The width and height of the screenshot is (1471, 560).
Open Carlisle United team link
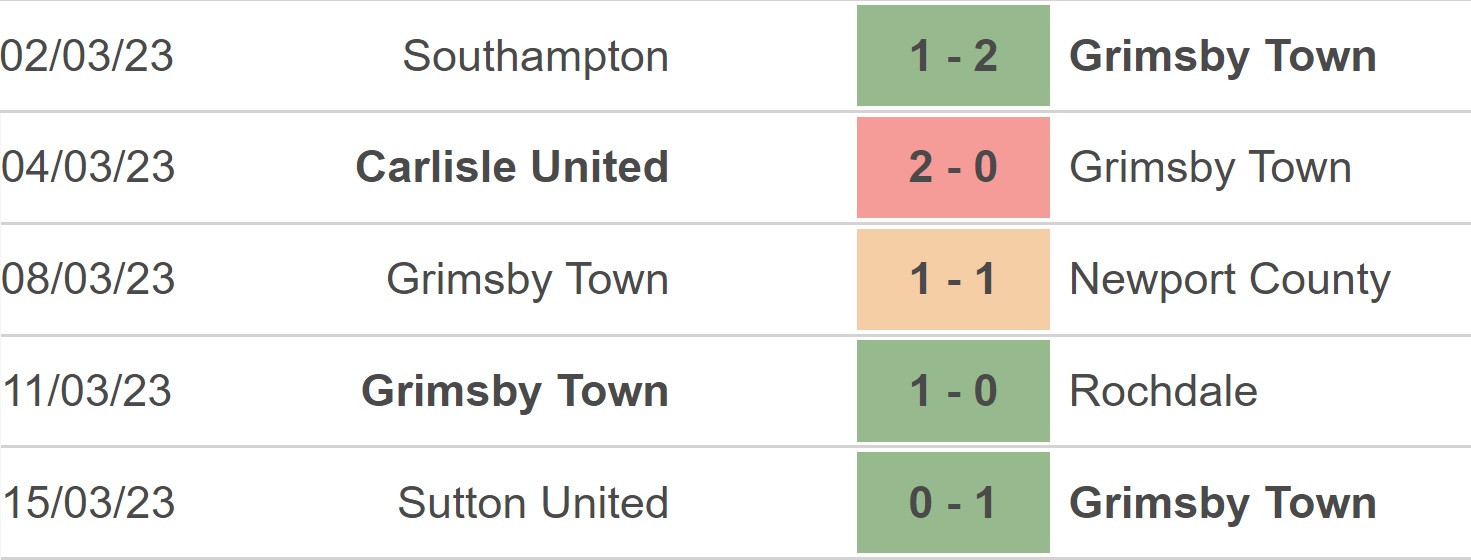tap(512, 167)
